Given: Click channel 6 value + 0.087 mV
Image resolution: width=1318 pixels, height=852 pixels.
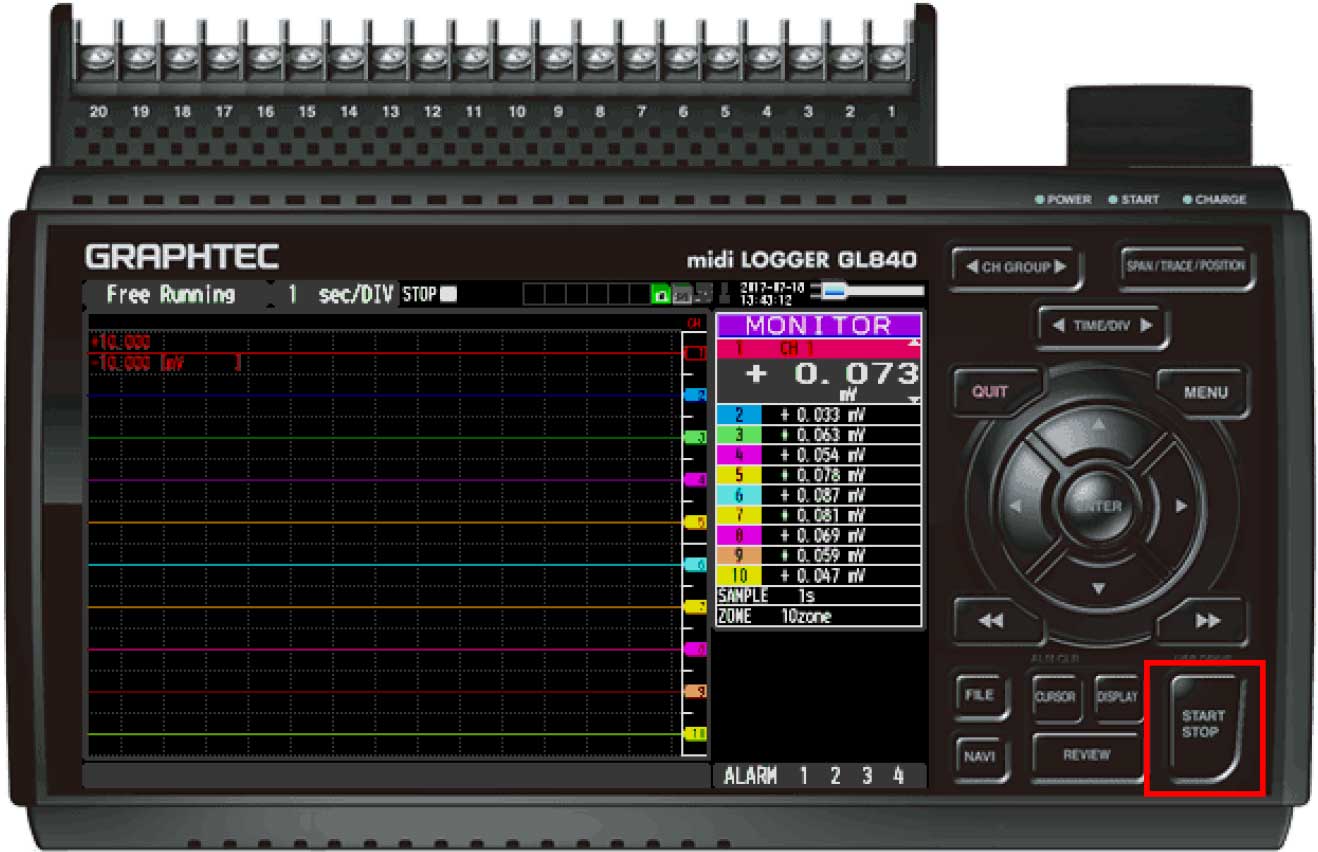Looking at the screenshot, I should (822, 496).
